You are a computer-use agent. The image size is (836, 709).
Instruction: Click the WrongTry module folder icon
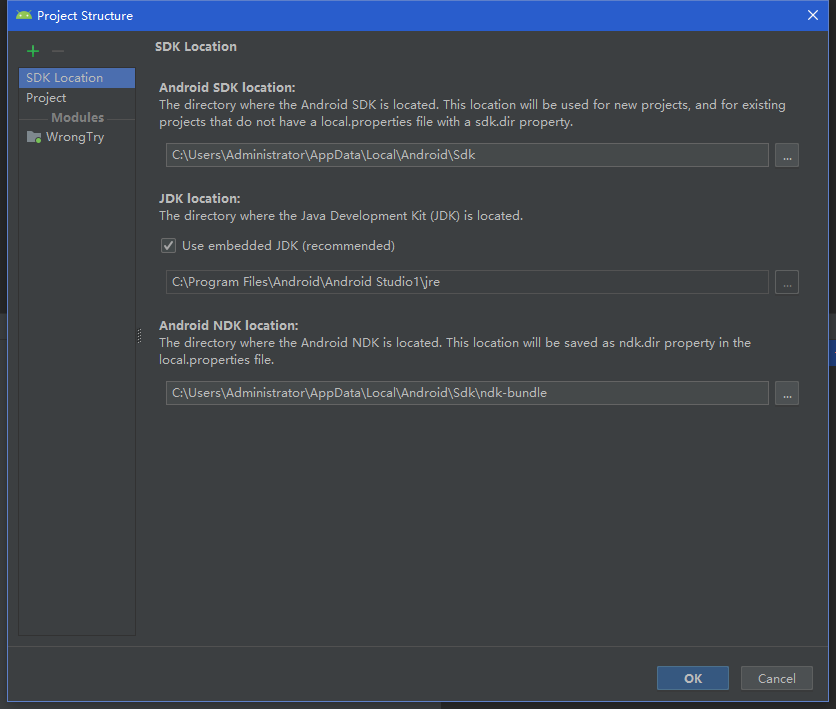(x=34, y=137)
